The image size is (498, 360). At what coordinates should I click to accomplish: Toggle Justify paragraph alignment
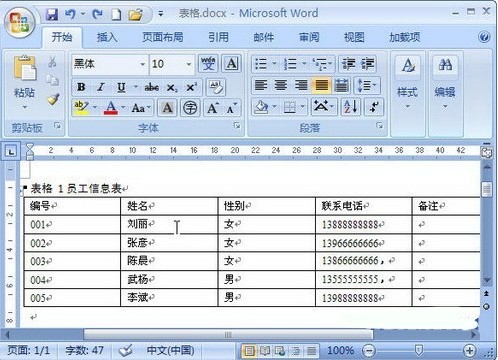[x=321, y=85]
